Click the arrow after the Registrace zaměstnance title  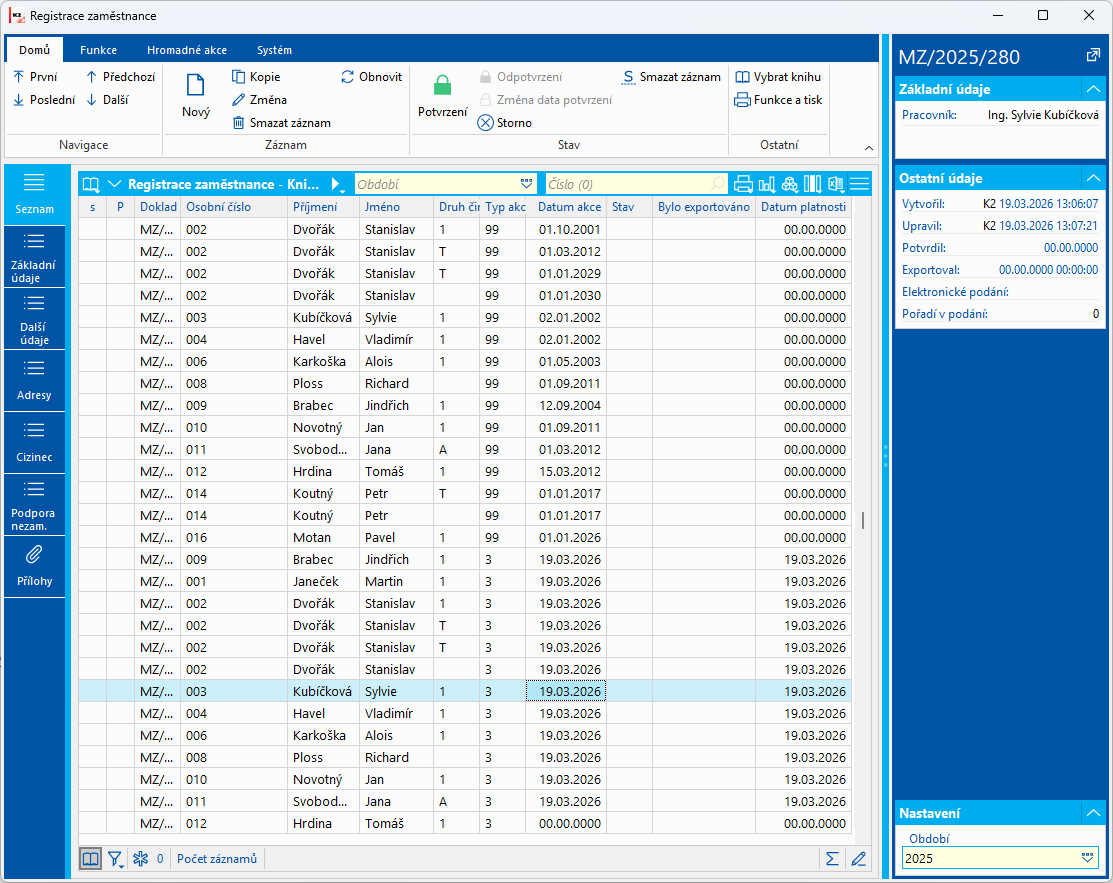coord(337,185)
